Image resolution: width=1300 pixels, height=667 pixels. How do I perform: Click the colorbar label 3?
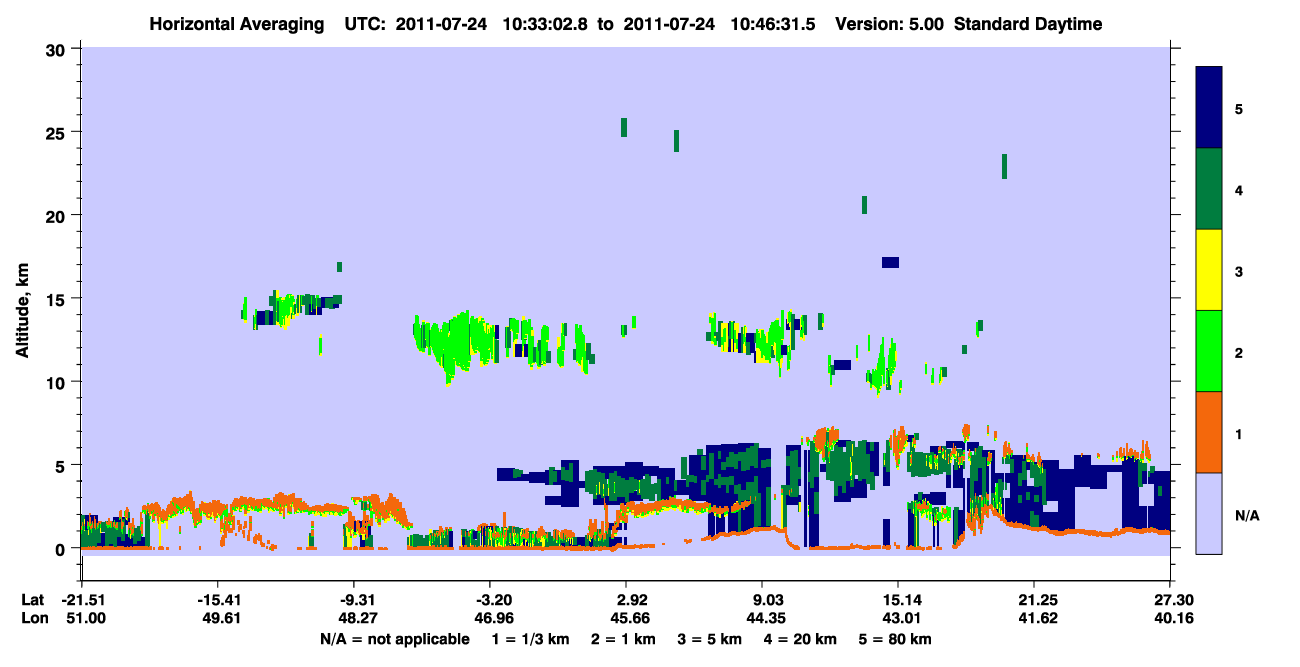tap(1240, 270)
